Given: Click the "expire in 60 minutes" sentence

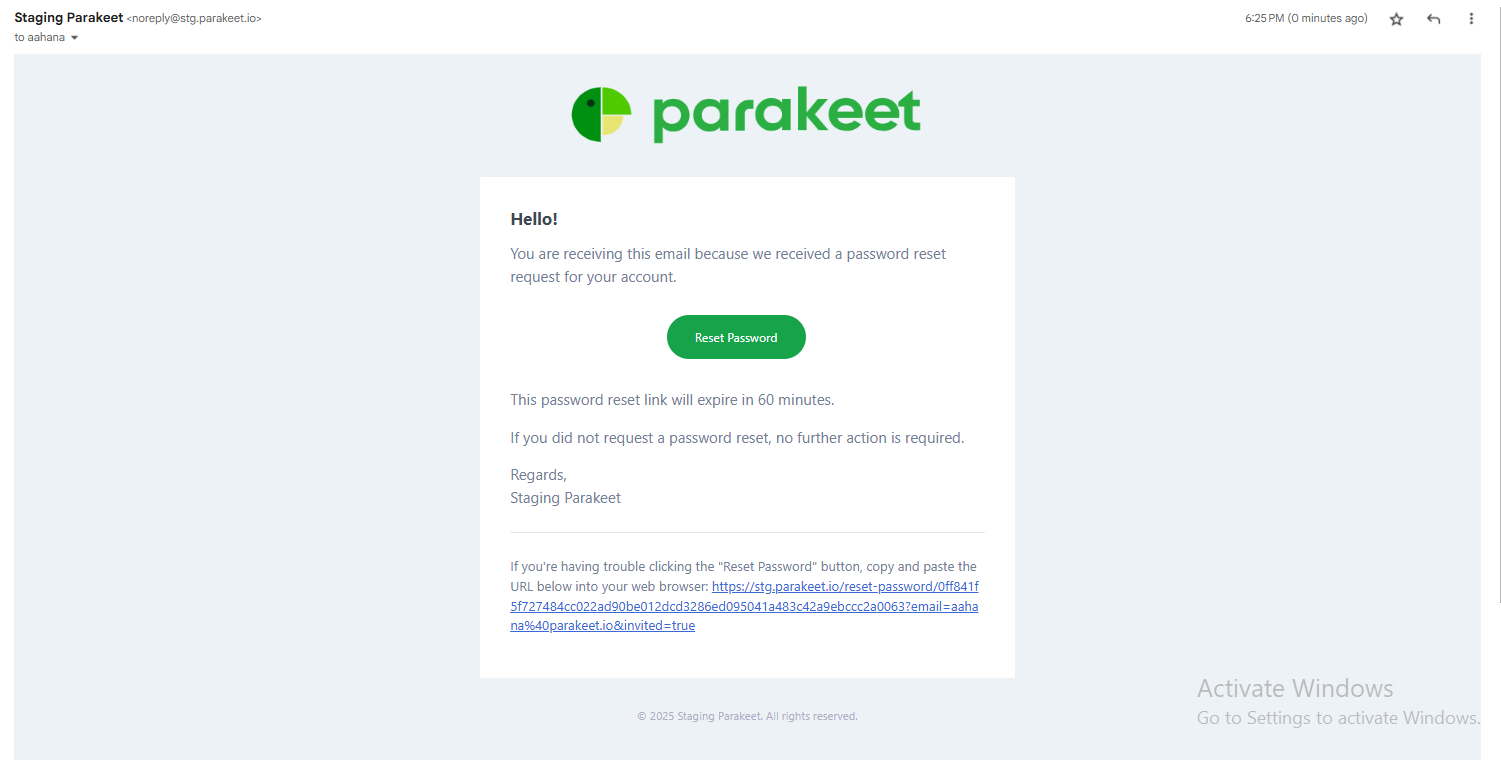Looking at the screenshot, I should pos(672,400).
